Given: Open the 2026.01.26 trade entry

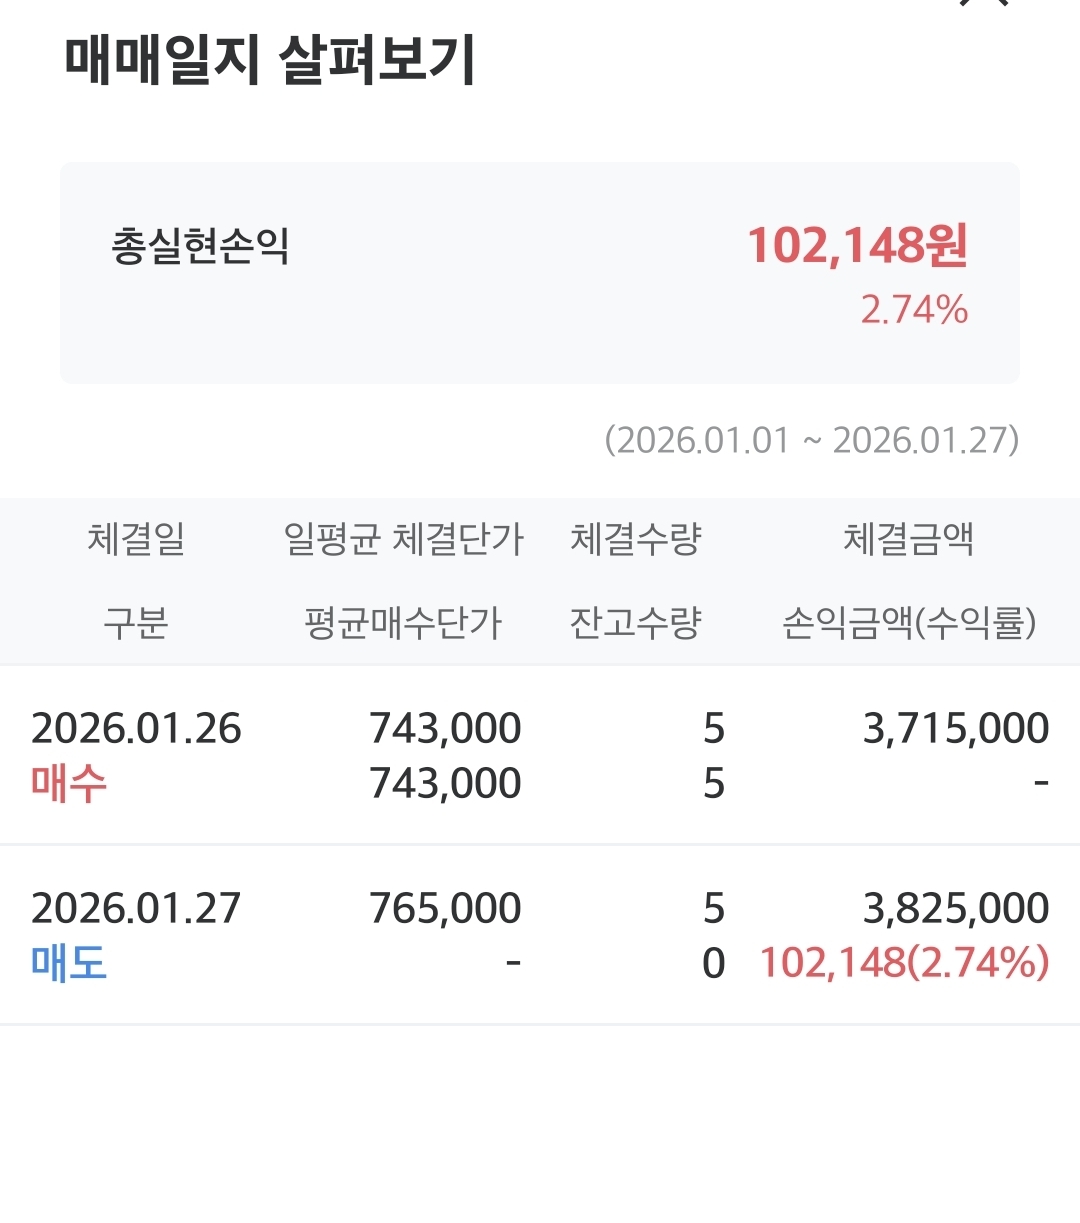Looking at the screenshot, I should point(540,755).
